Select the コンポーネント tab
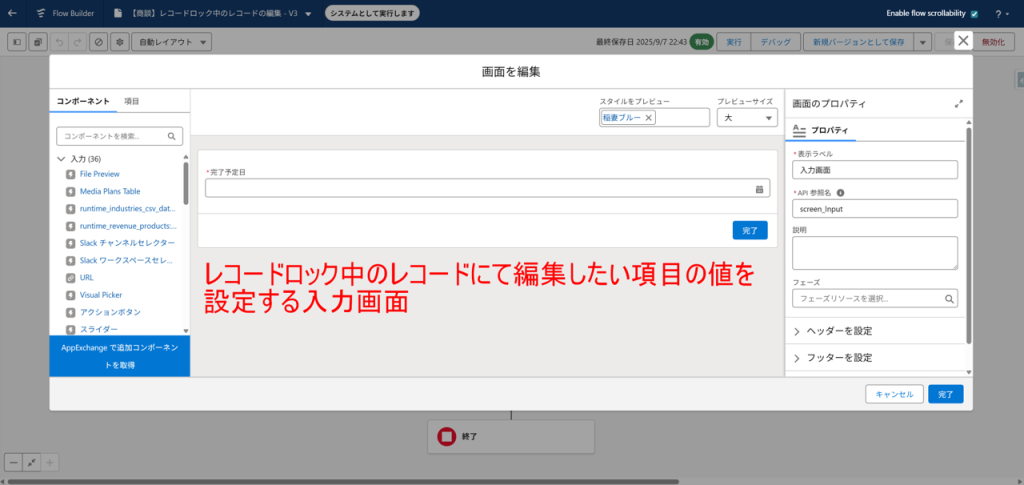The height and width of the screenshot is (485, 1024). [x=82, y=102]
